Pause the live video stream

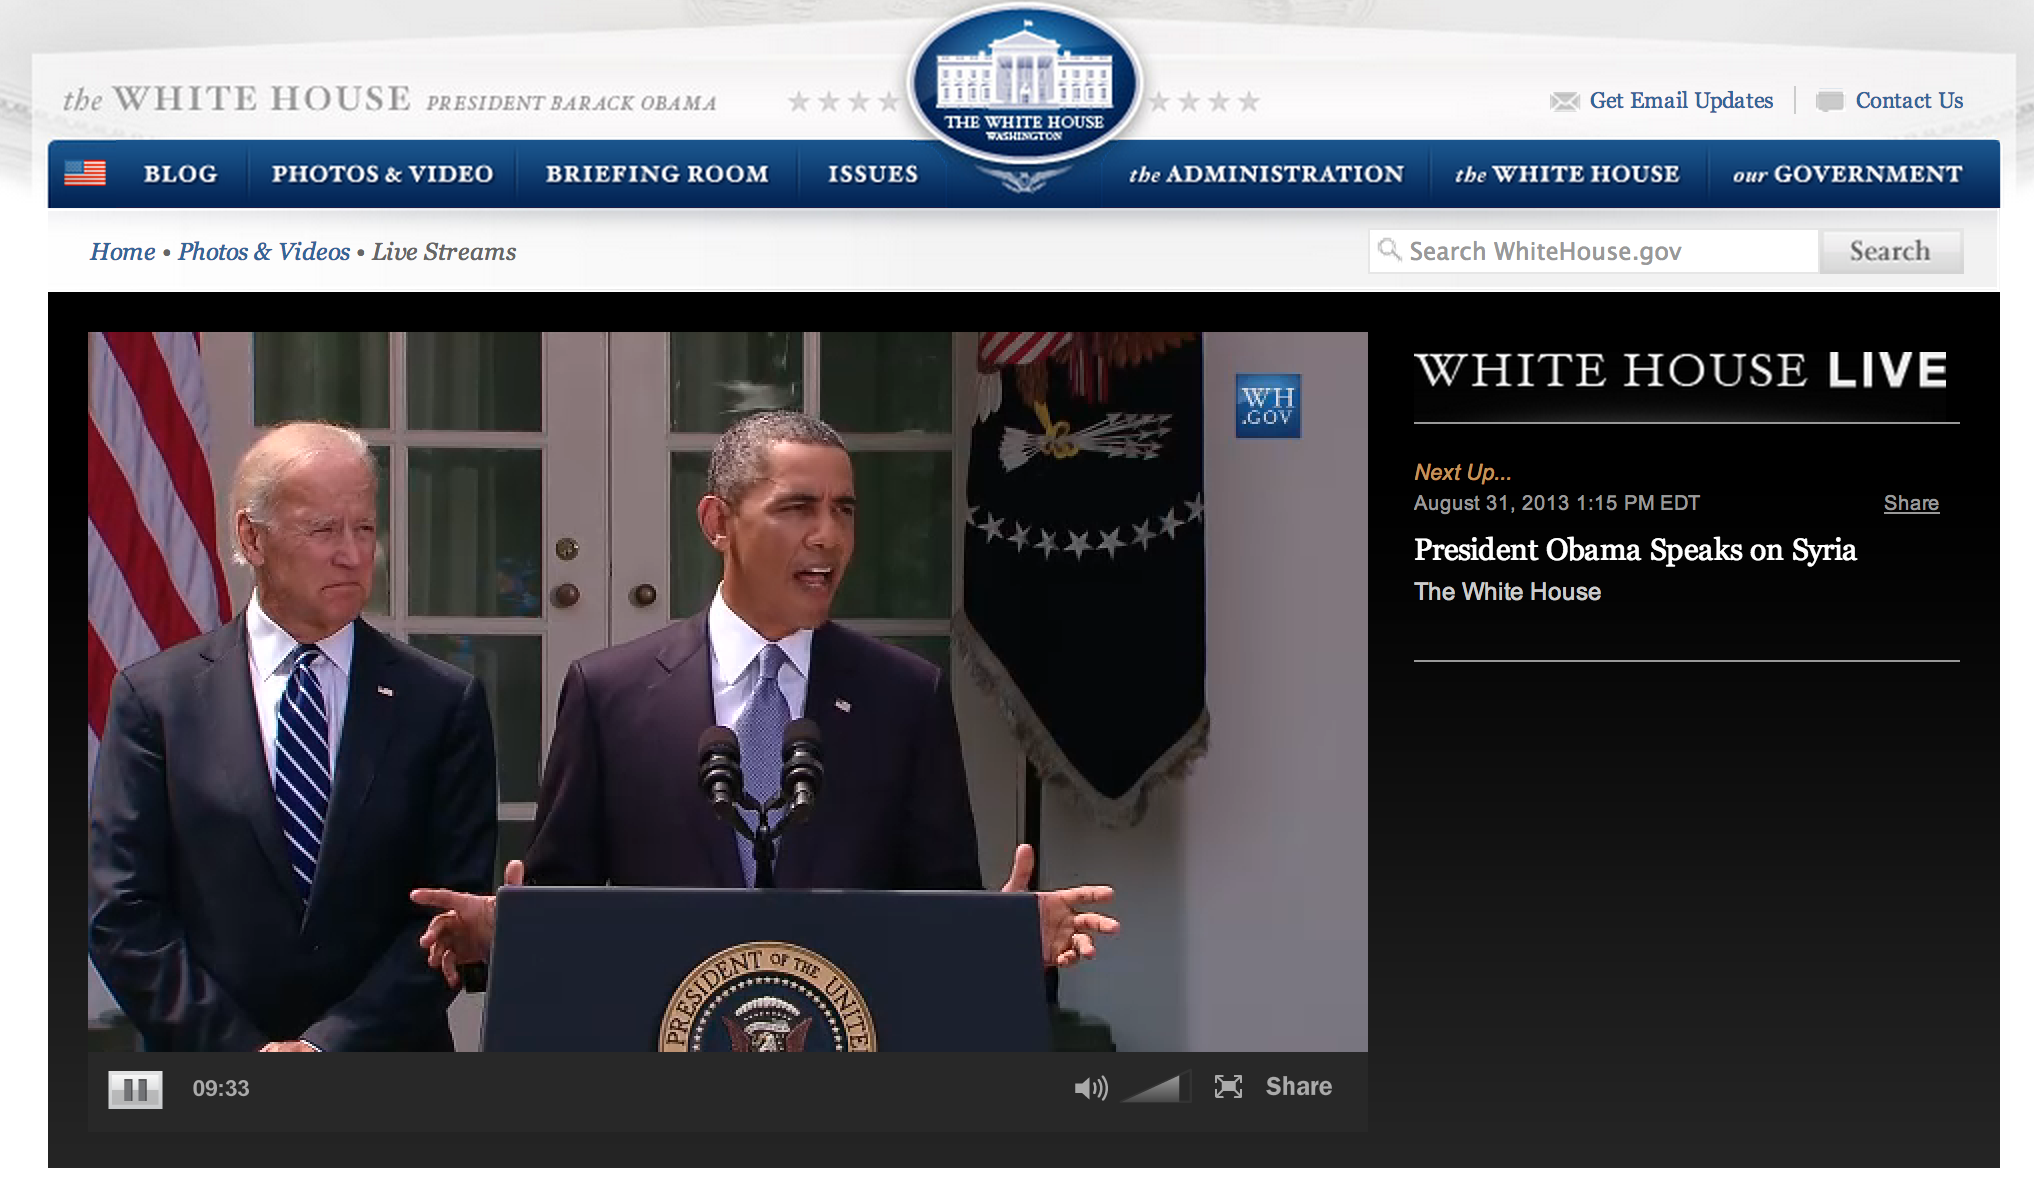click(135, 1089)
